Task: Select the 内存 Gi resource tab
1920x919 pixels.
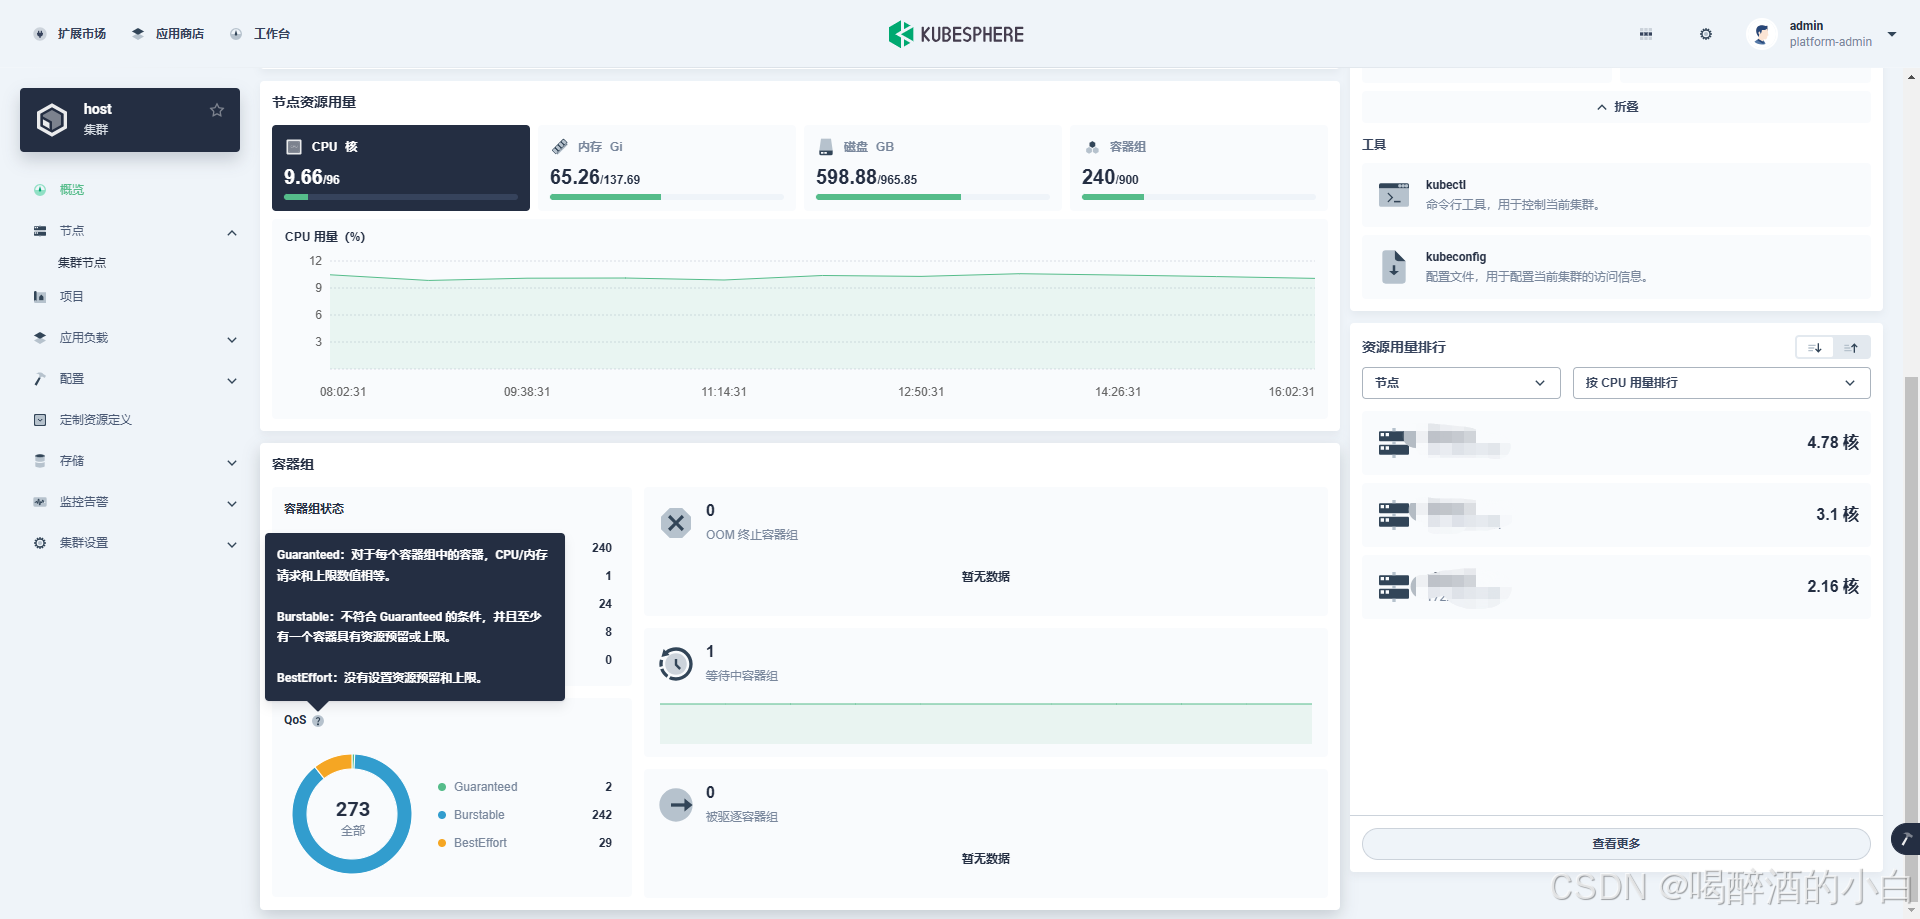Action: (x=666, y=167)
